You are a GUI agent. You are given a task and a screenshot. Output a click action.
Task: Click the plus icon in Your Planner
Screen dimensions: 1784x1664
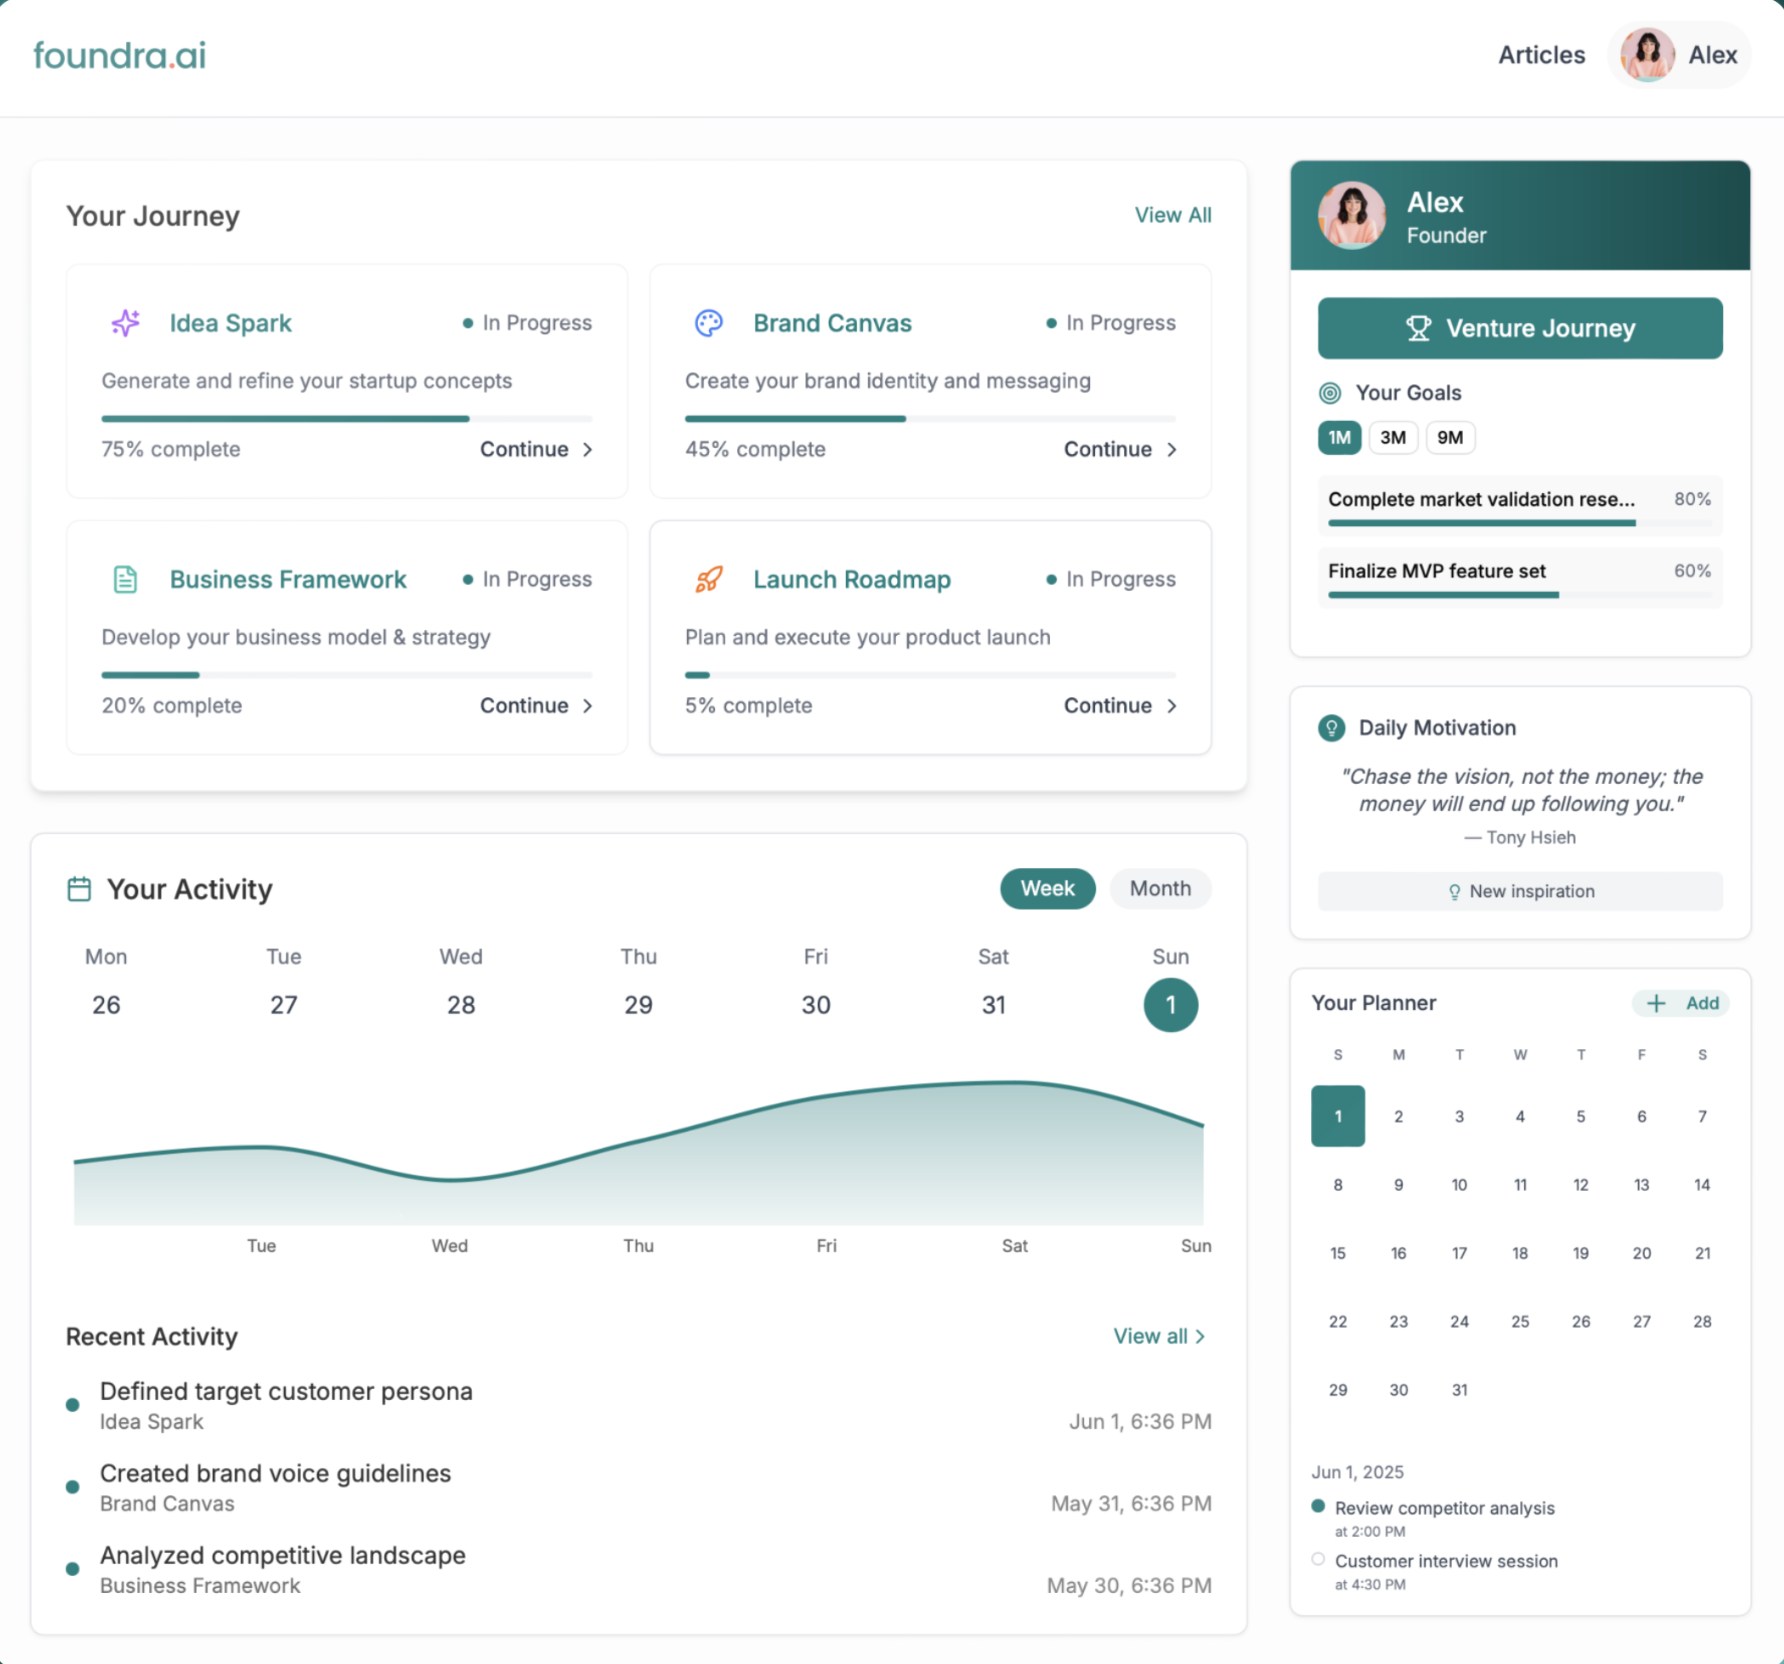pos(1656,1003)
